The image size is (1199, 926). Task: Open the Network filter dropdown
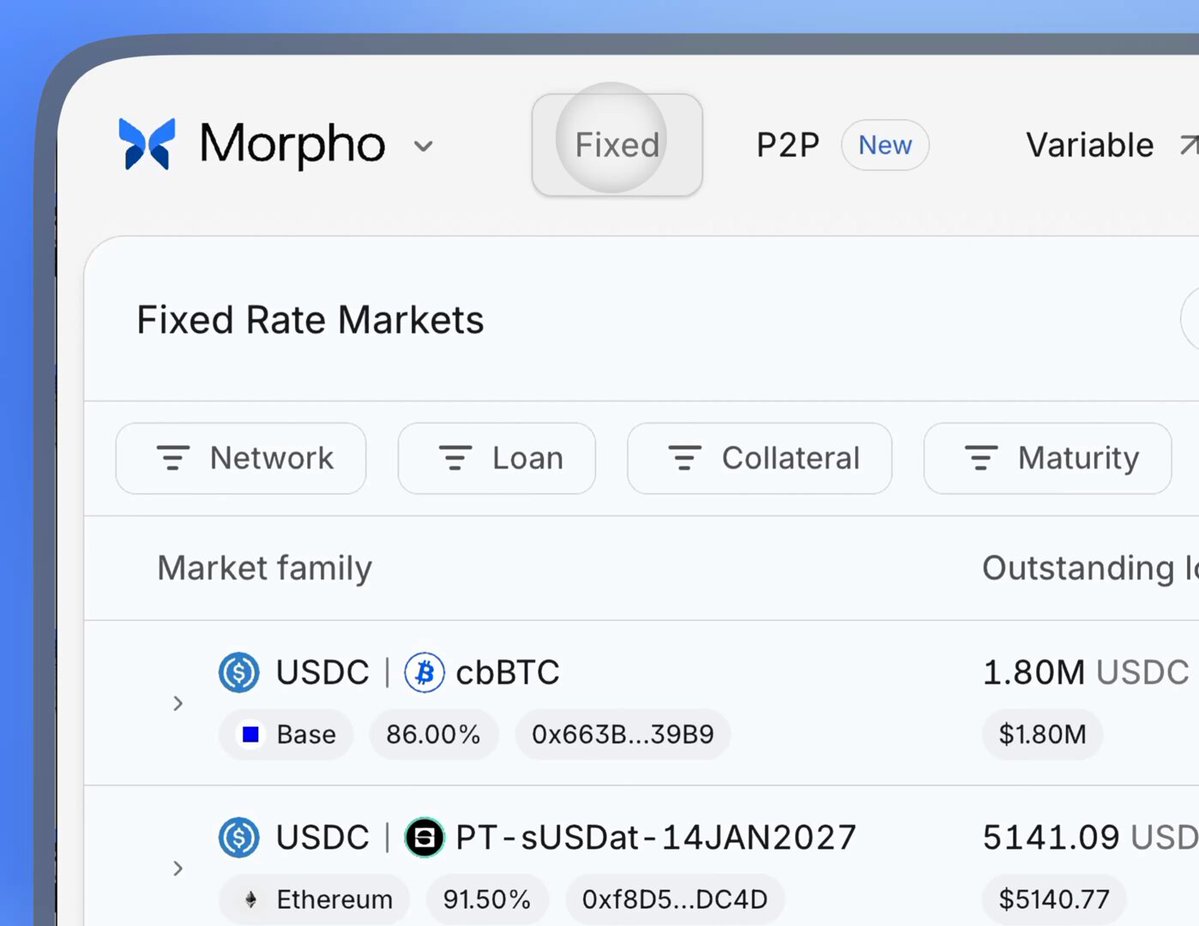point(241,458)
